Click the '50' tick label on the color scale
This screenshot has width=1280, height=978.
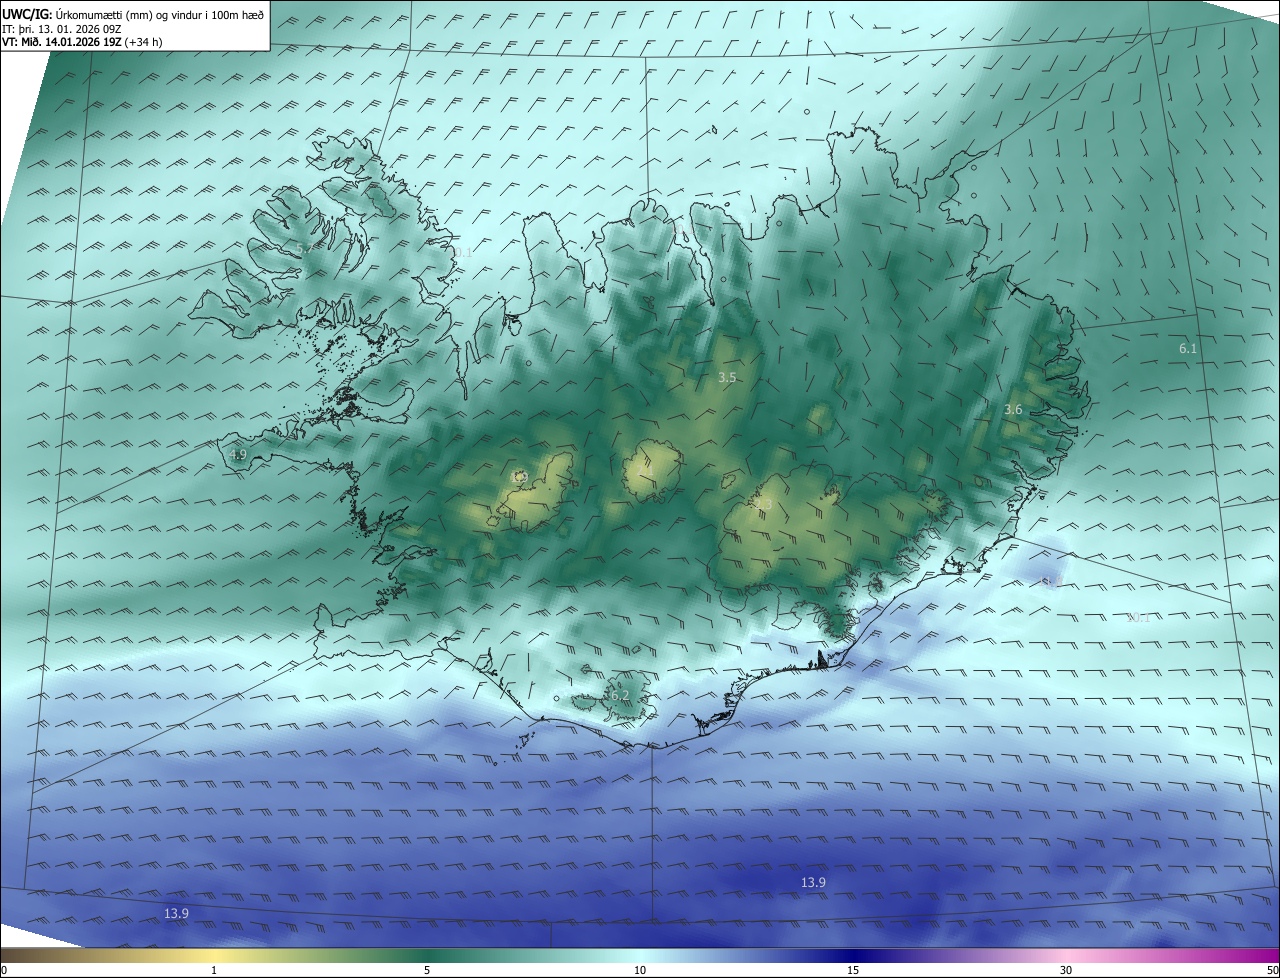1271,971
